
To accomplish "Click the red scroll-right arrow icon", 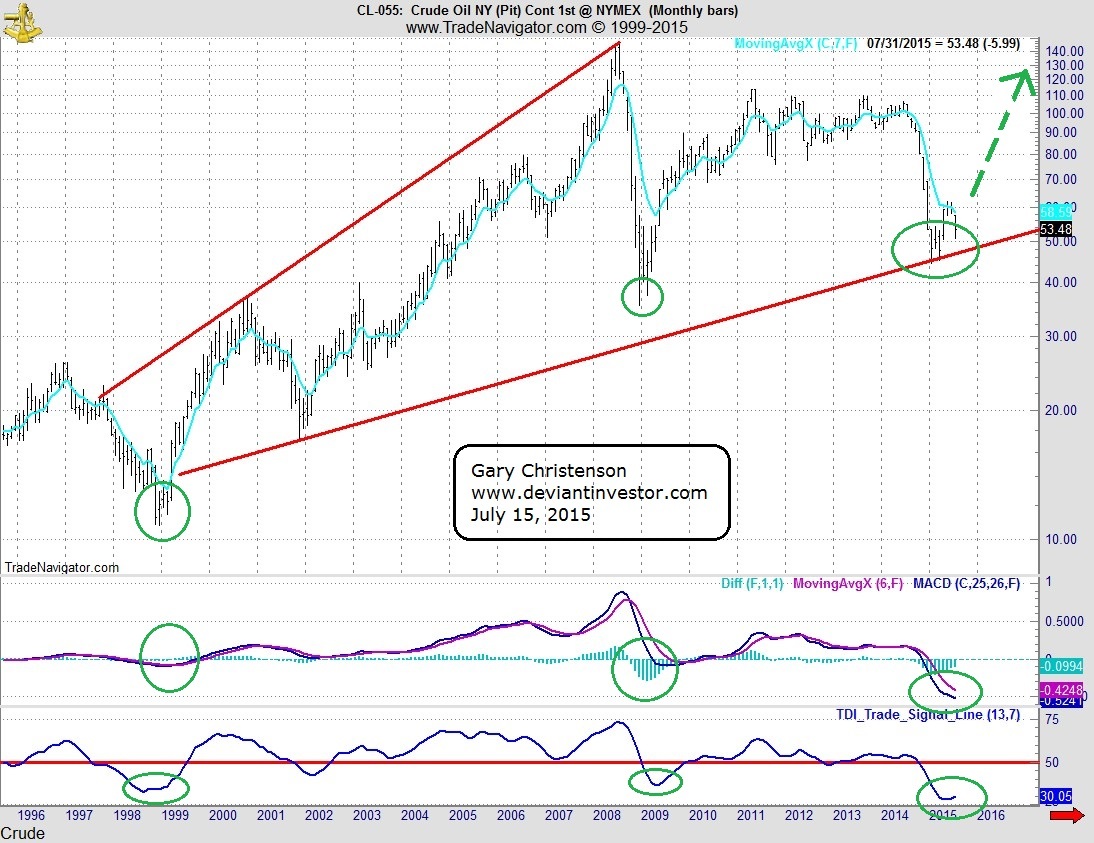I will [x=1067, y=814].
